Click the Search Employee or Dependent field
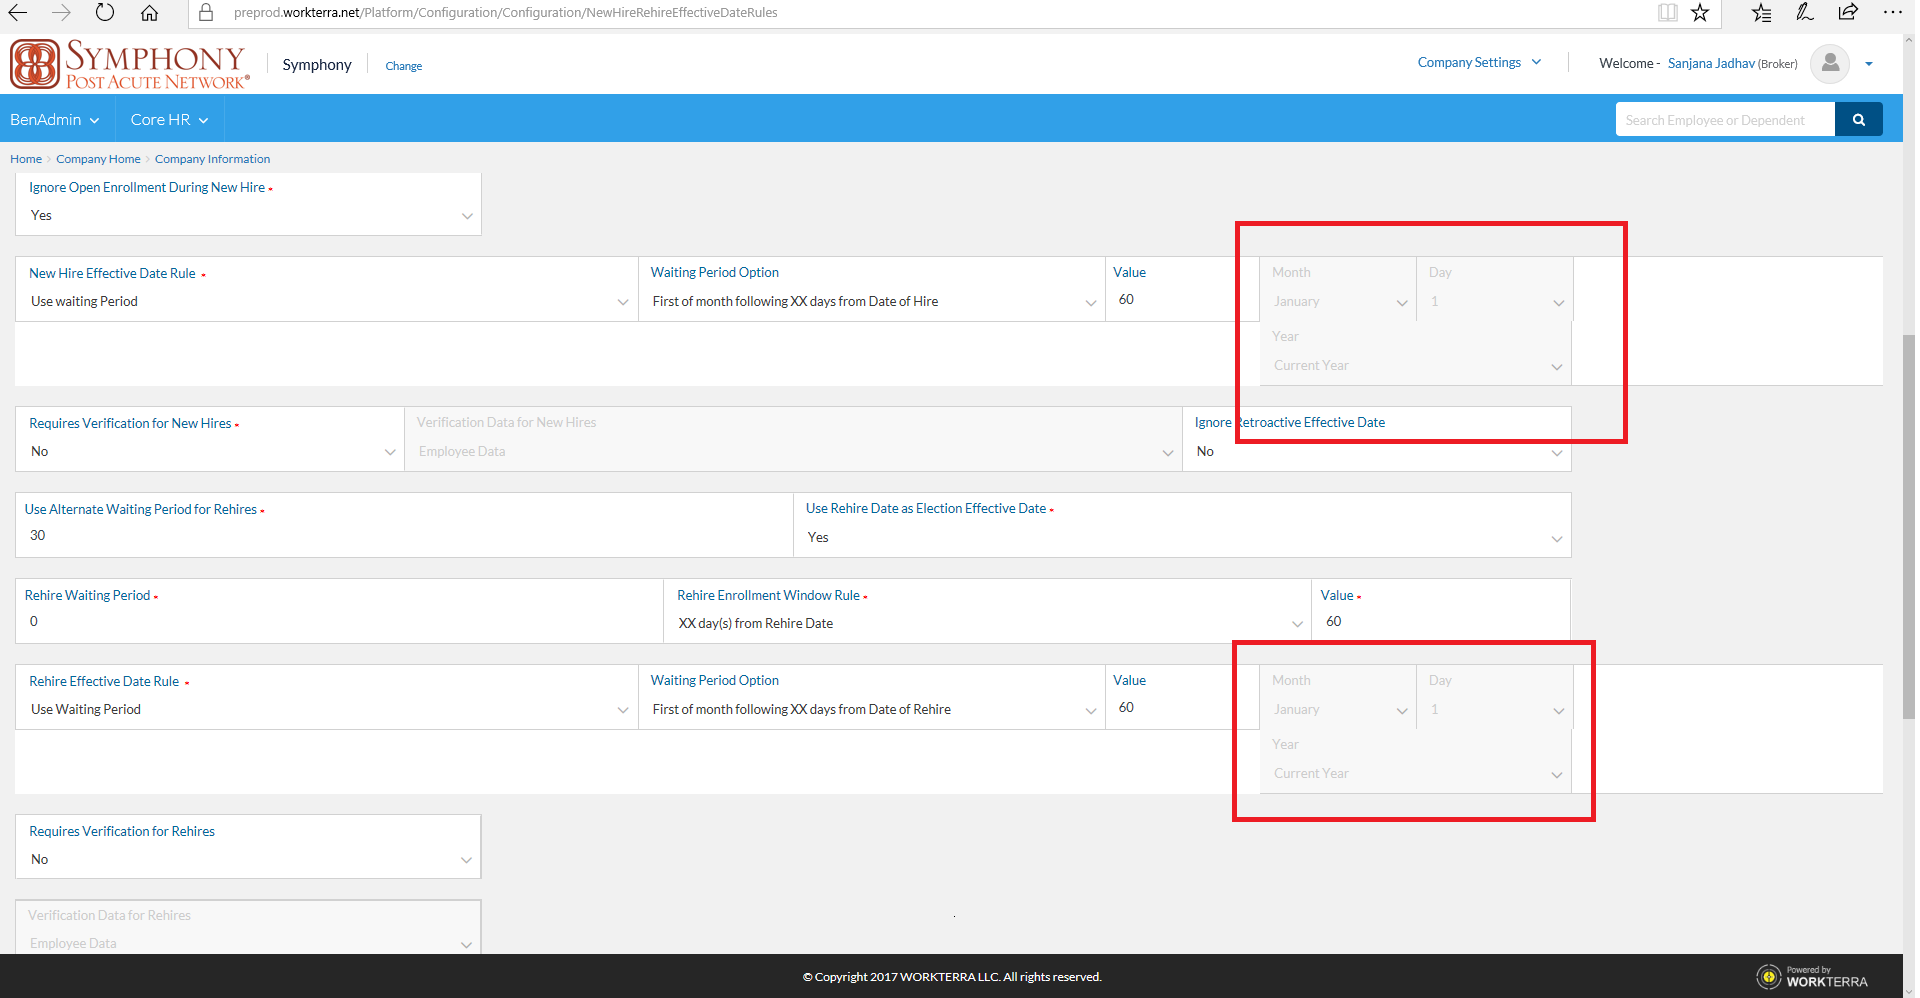1920x998 pixels. 1724,120
